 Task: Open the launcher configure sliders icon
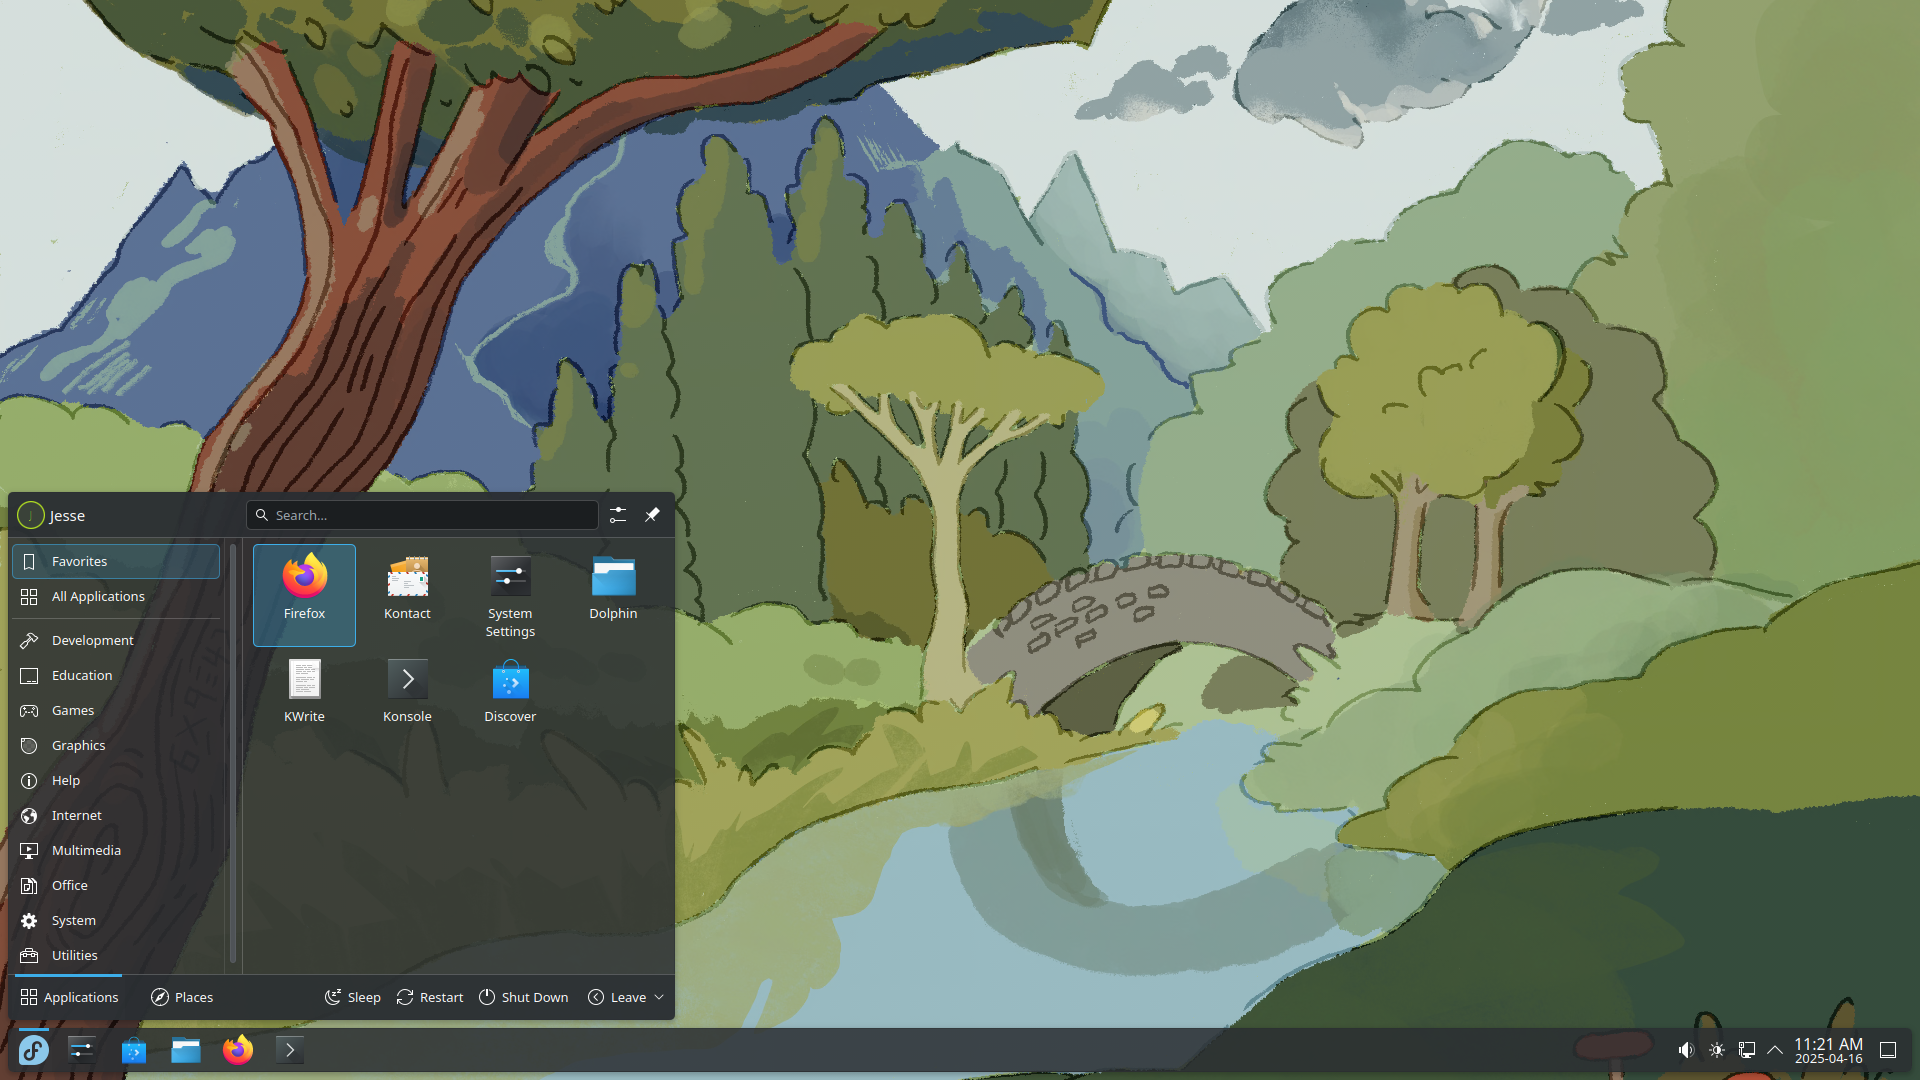click(x=618, y=515)
